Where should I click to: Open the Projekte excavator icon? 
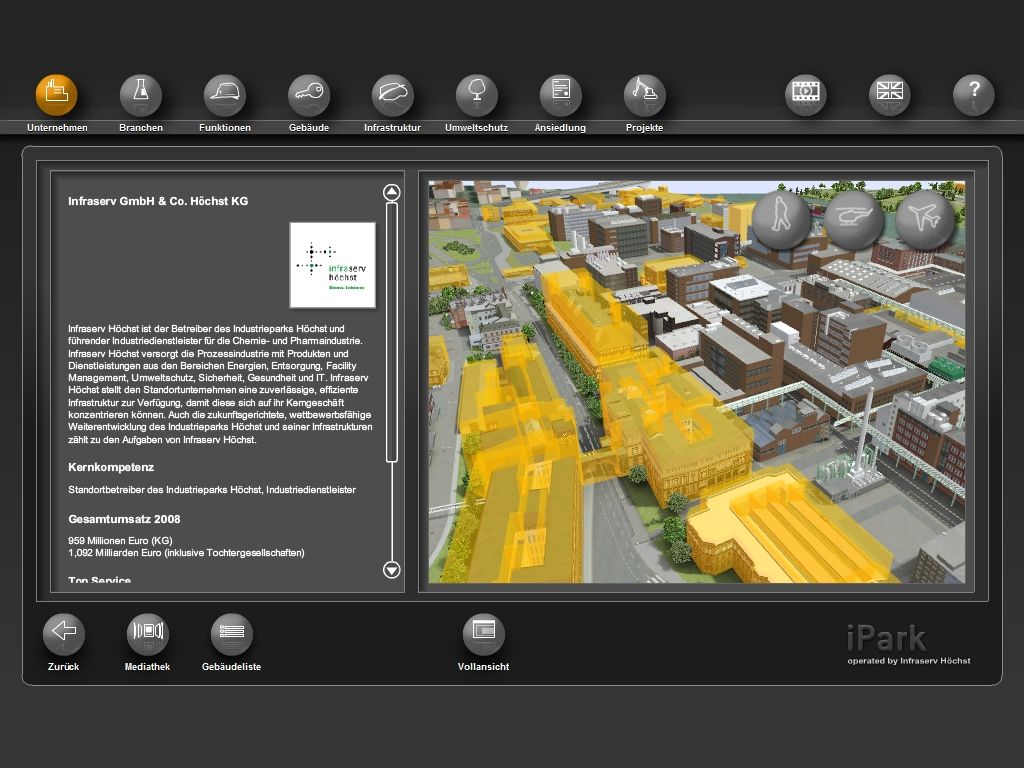645,95
